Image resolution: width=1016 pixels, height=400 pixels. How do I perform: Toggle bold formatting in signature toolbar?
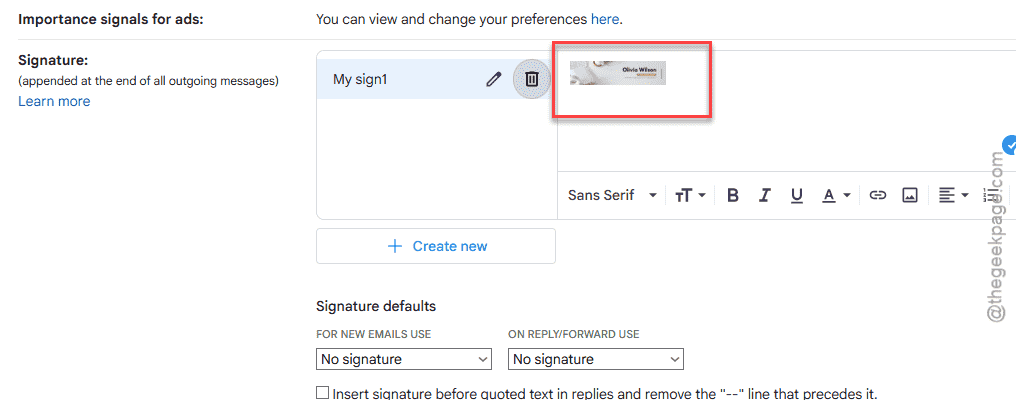[733, 195]
